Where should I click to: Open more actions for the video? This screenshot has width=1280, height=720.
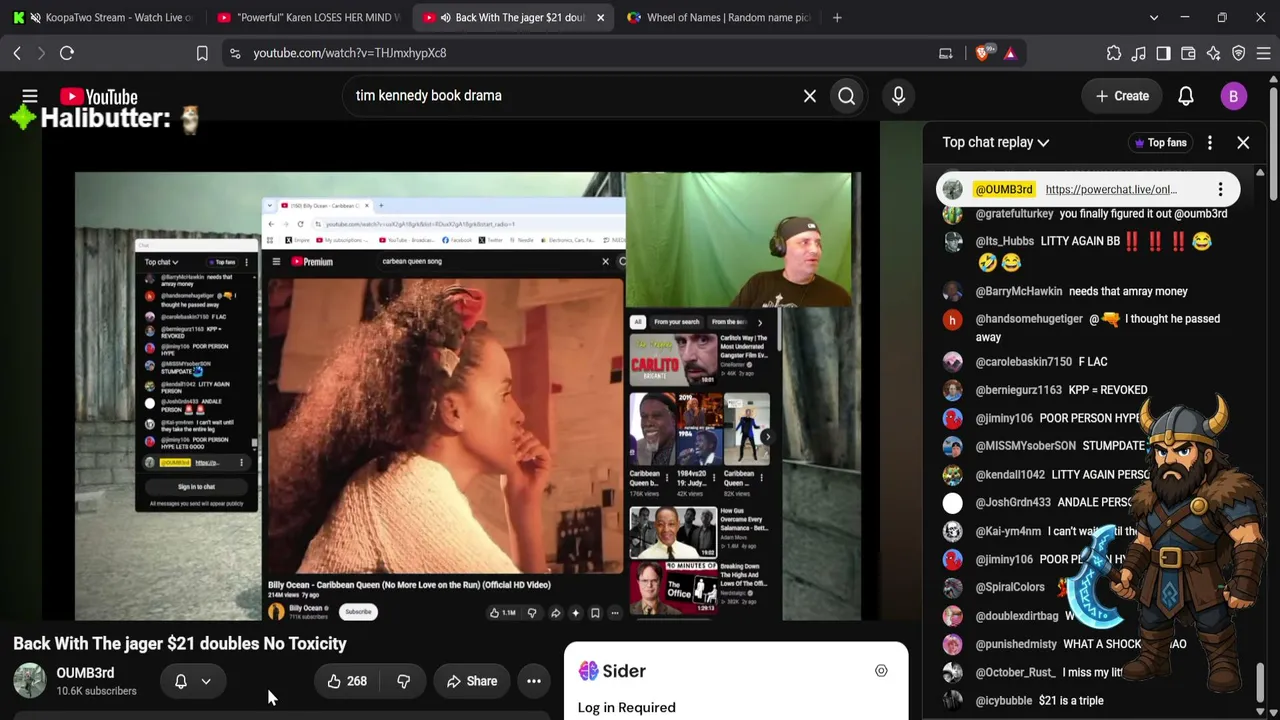pos(534,681)
